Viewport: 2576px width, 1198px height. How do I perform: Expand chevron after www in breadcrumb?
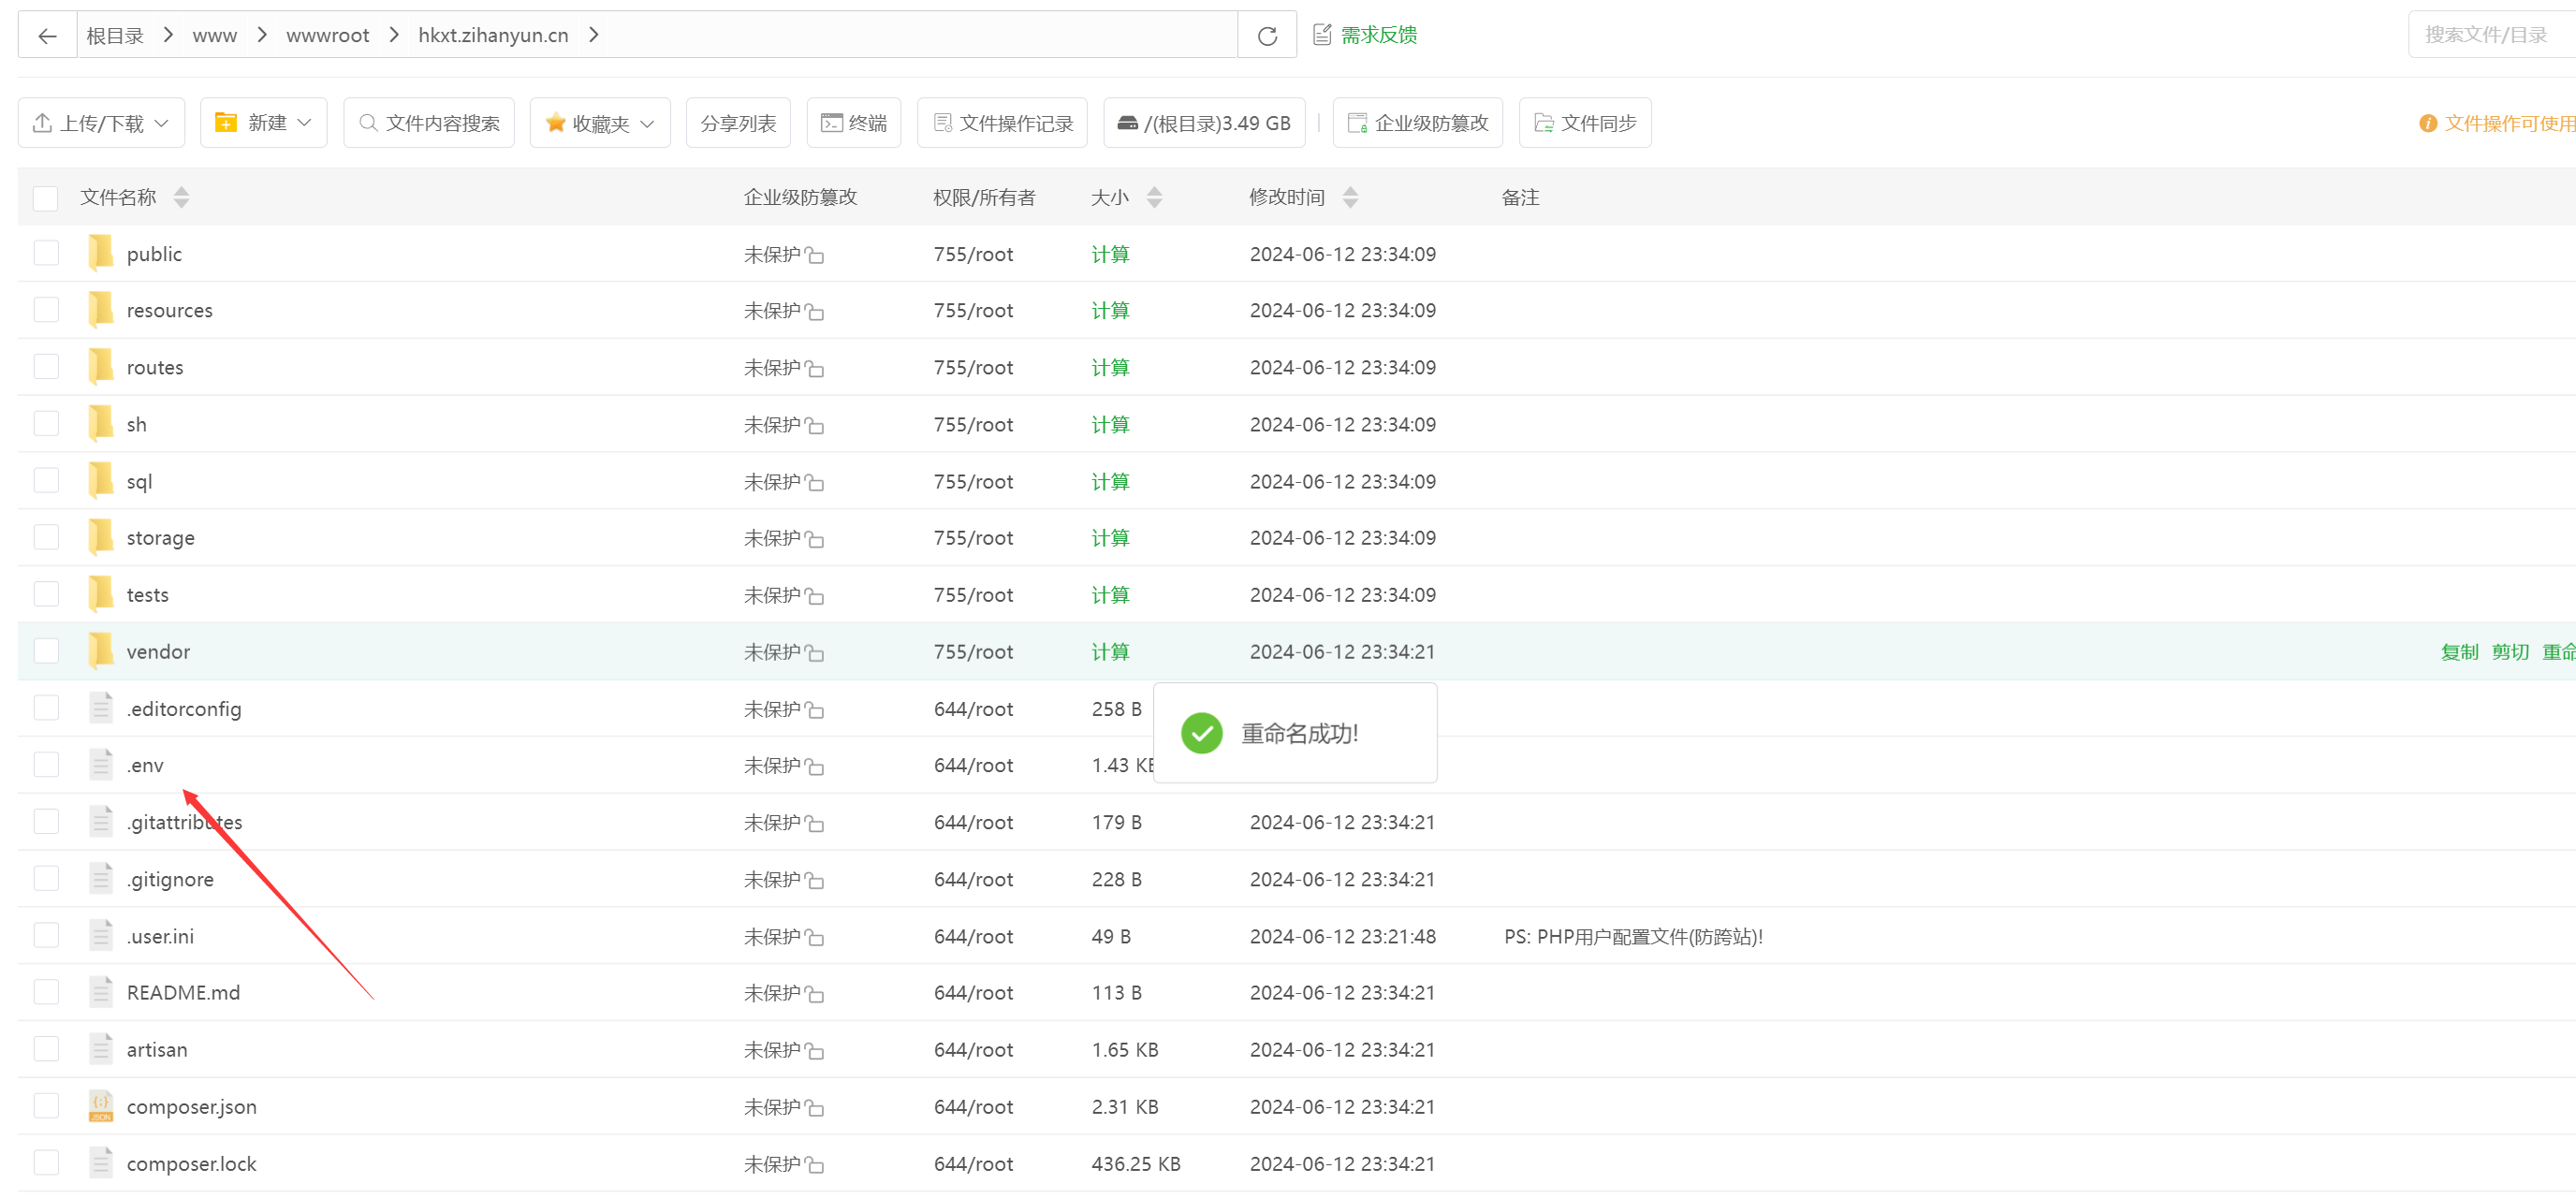262,35
